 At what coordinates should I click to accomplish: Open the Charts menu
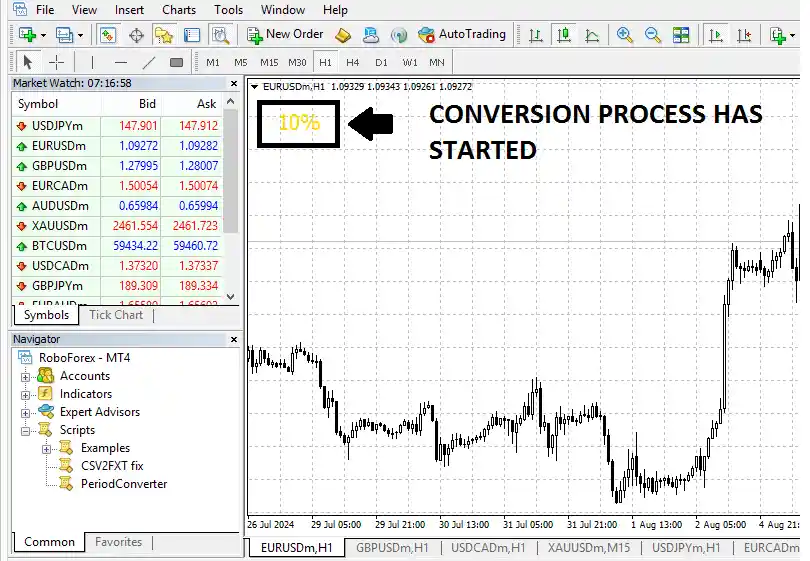coord(179,10)
